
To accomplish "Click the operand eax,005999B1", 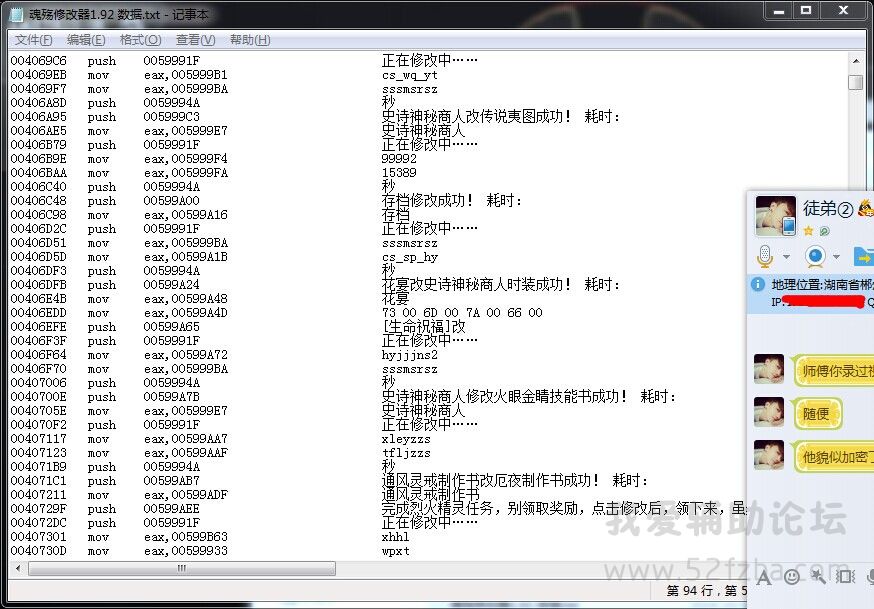I will [x=186, y=75].
